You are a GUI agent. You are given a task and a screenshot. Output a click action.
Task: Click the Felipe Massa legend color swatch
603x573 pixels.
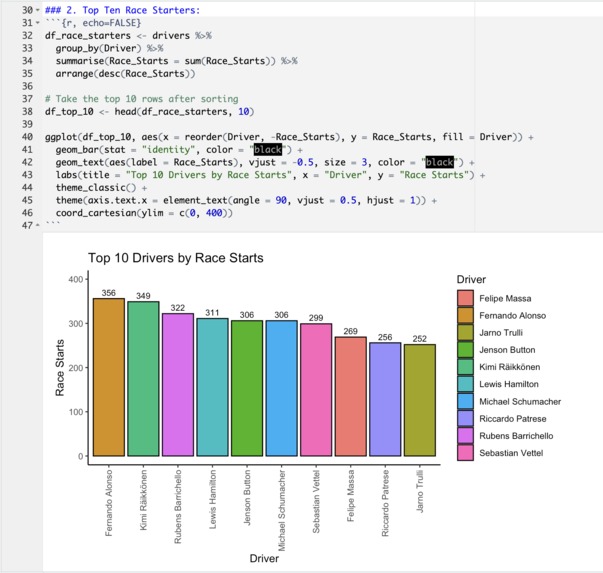pos(465,298)
